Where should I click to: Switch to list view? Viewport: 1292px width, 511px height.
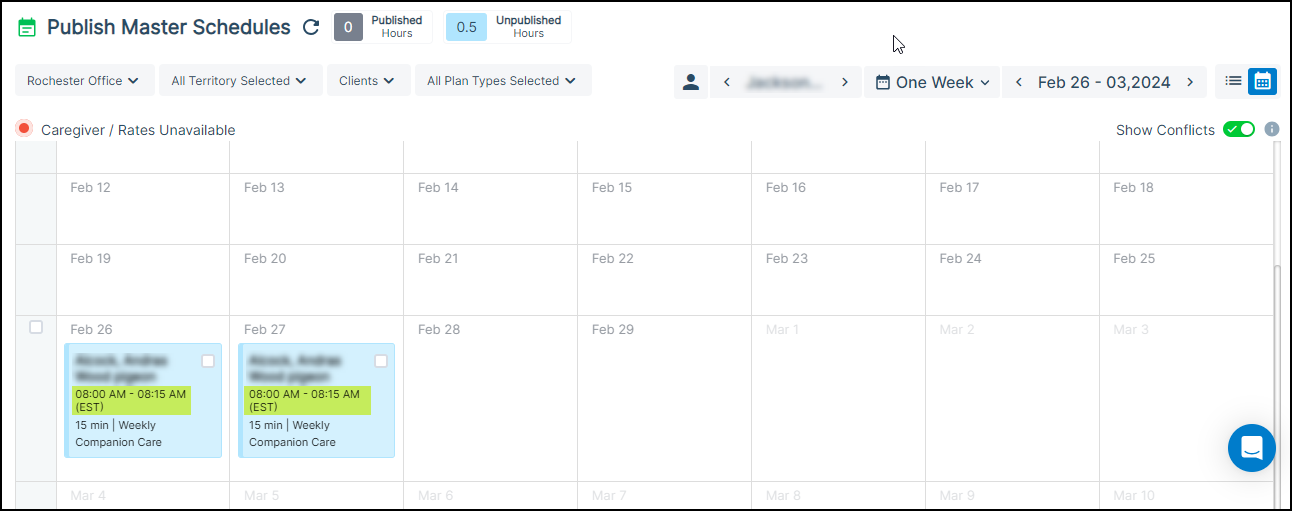point(1233,81)
